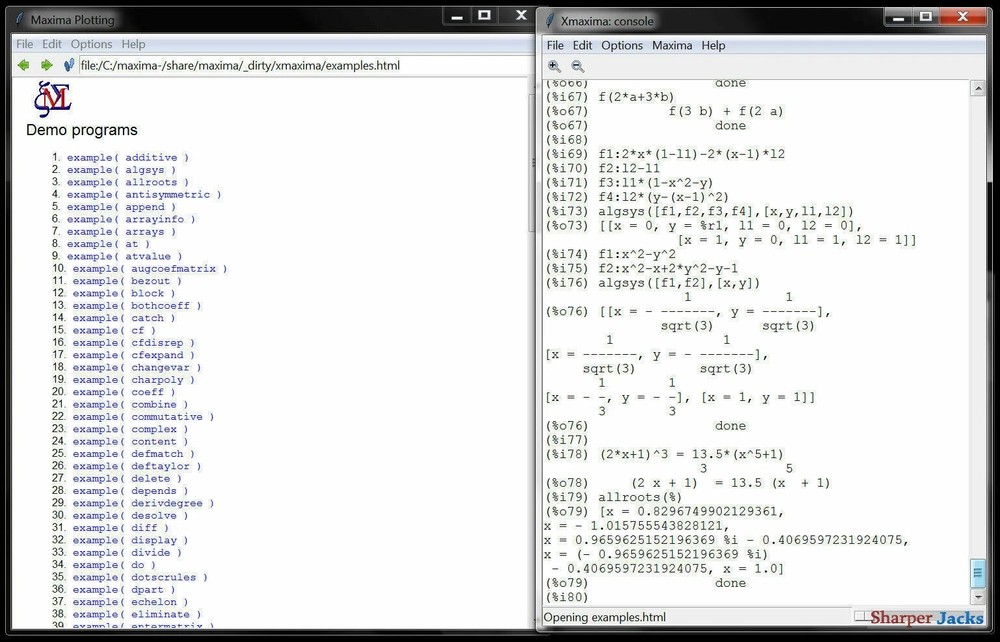The width and height of the screenshot is (1000, 642).
Task: Click the zoom out magnifier in Xmaxima console
Action: pos(577,66)
